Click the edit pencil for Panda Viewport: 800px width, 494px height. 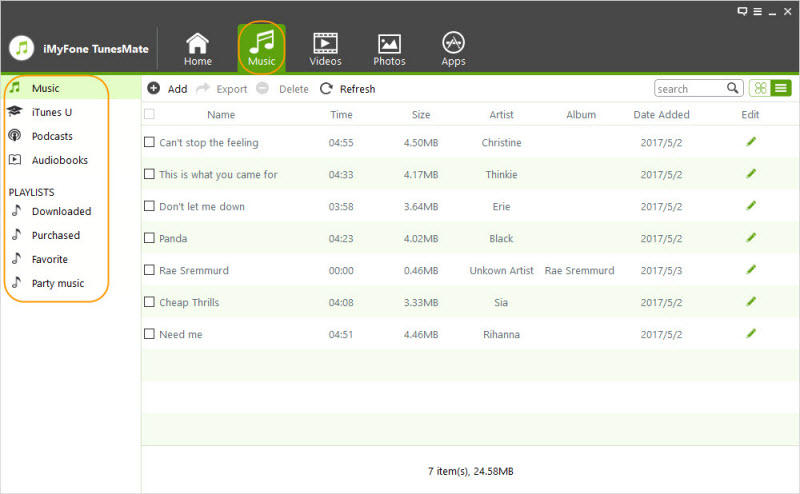(751, 238)
